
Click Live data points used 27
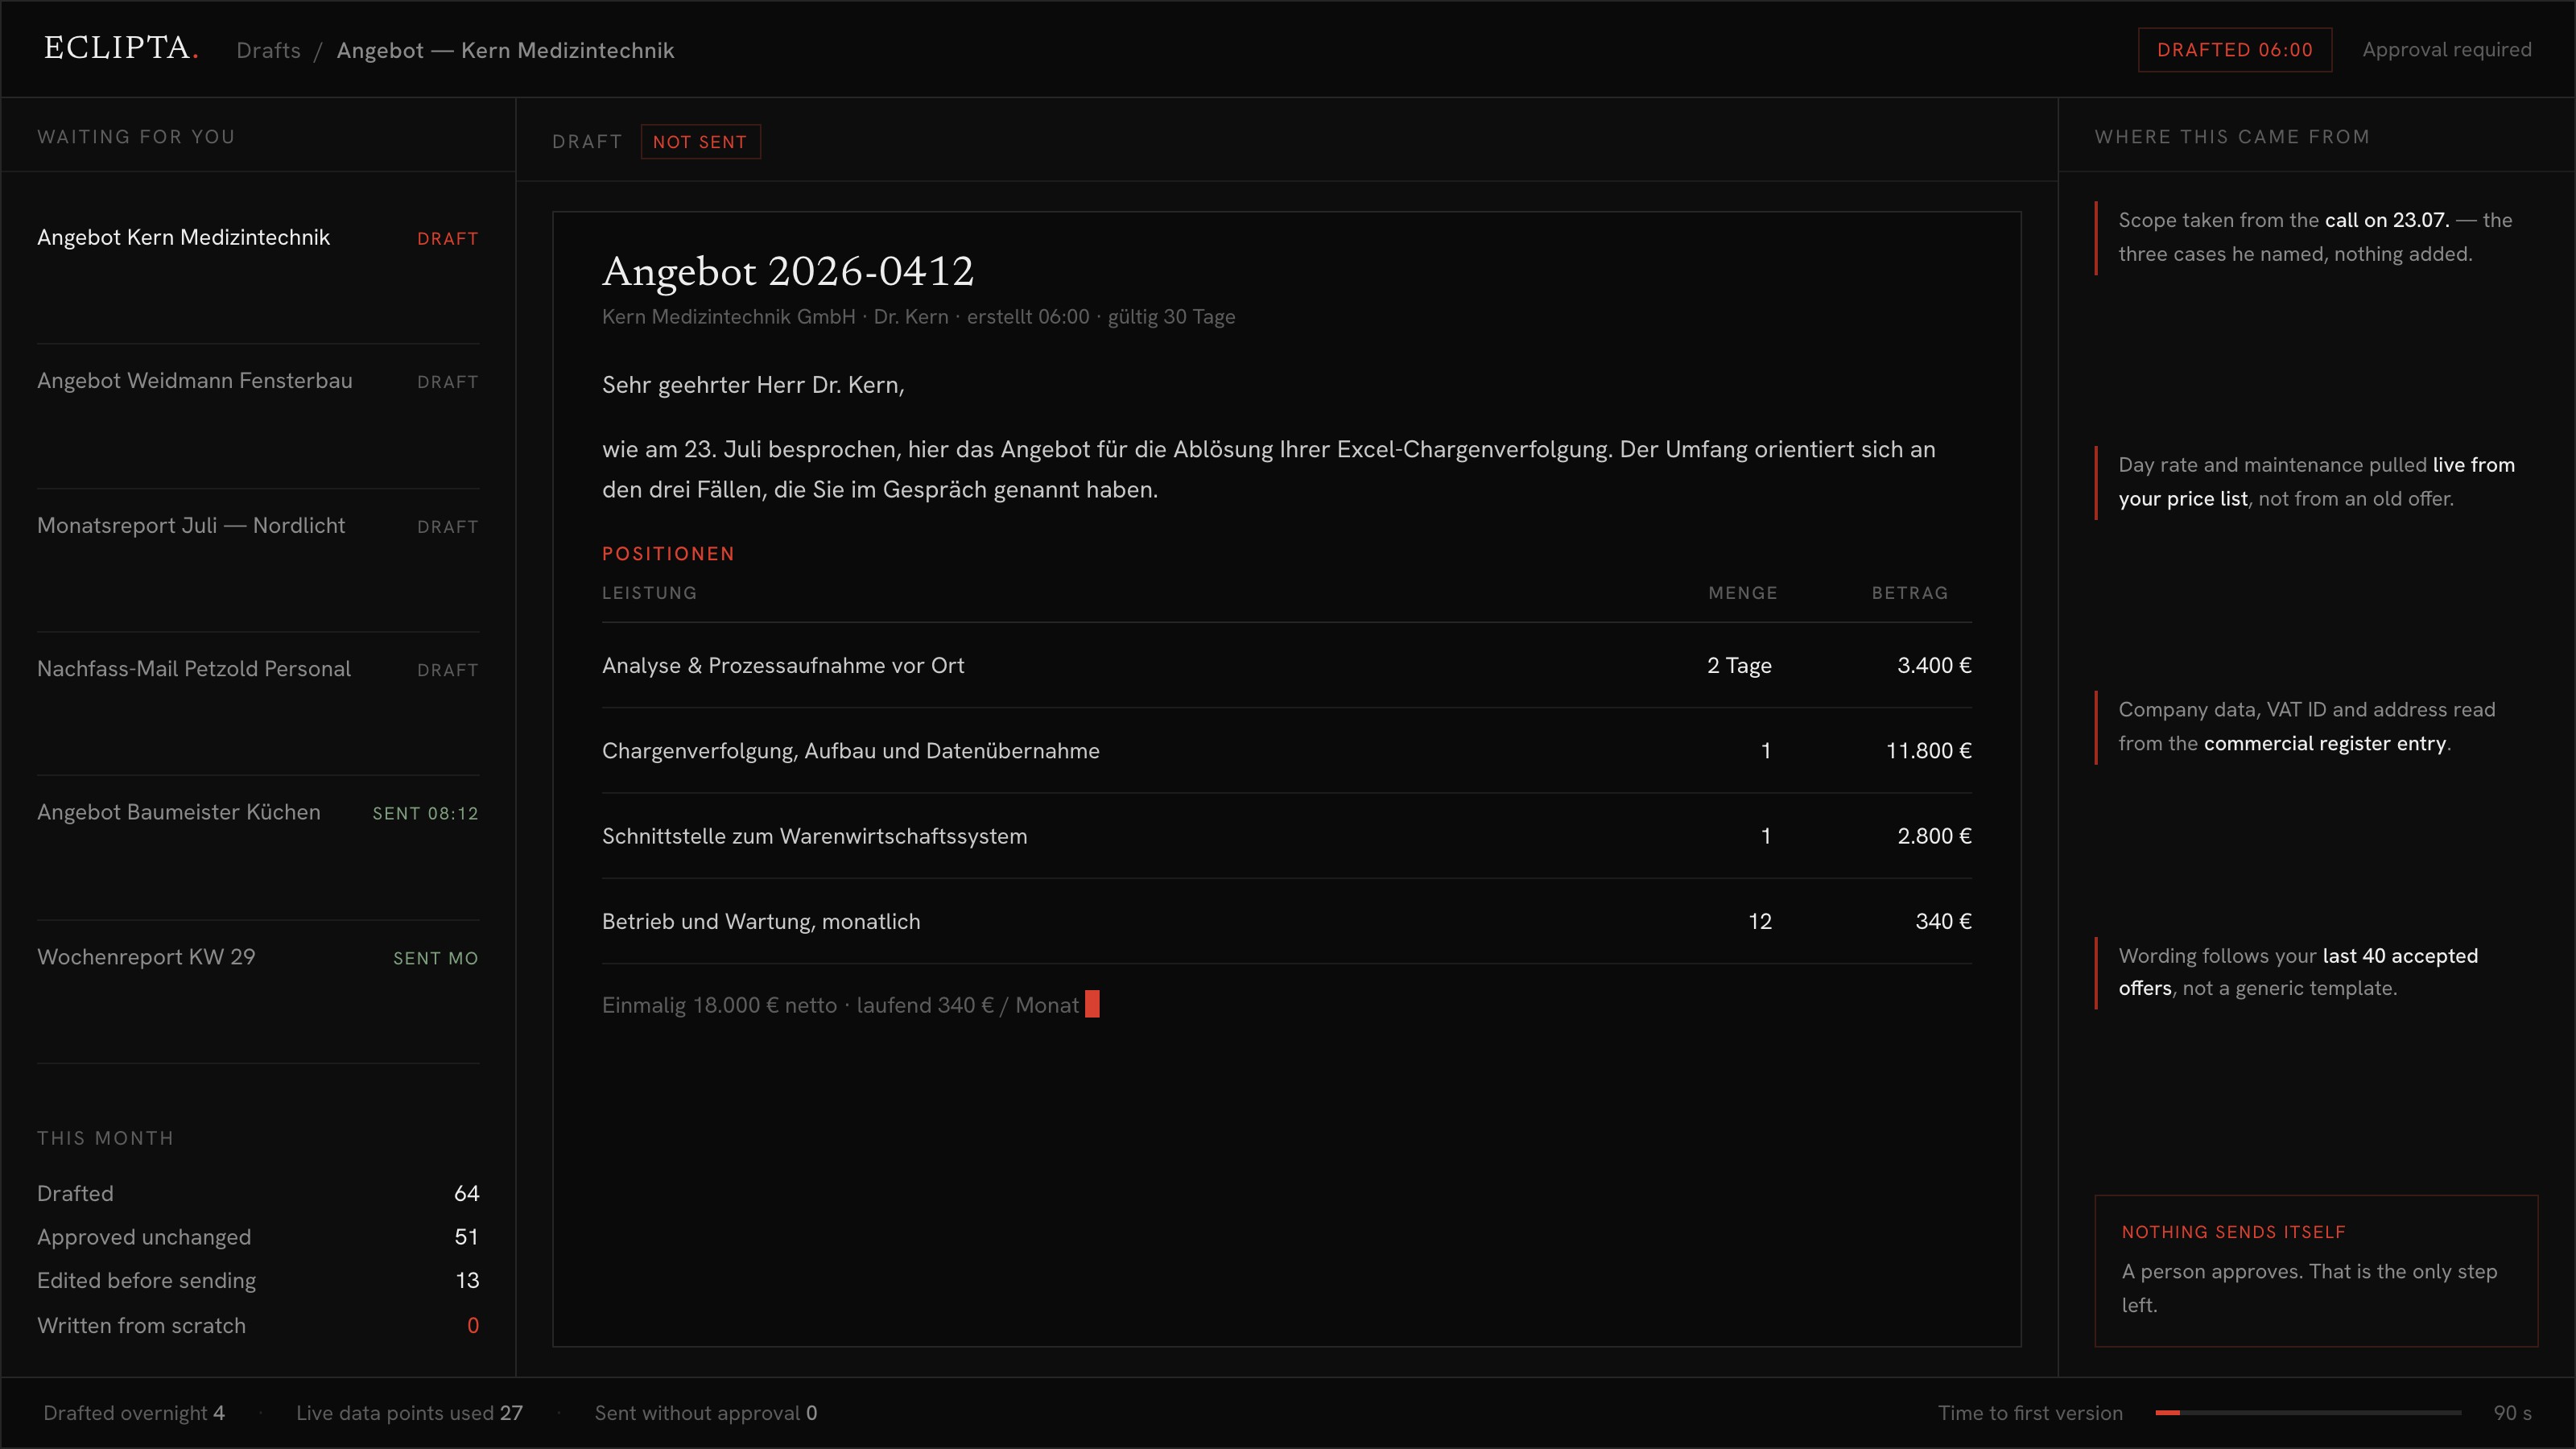pos(409,1413)
